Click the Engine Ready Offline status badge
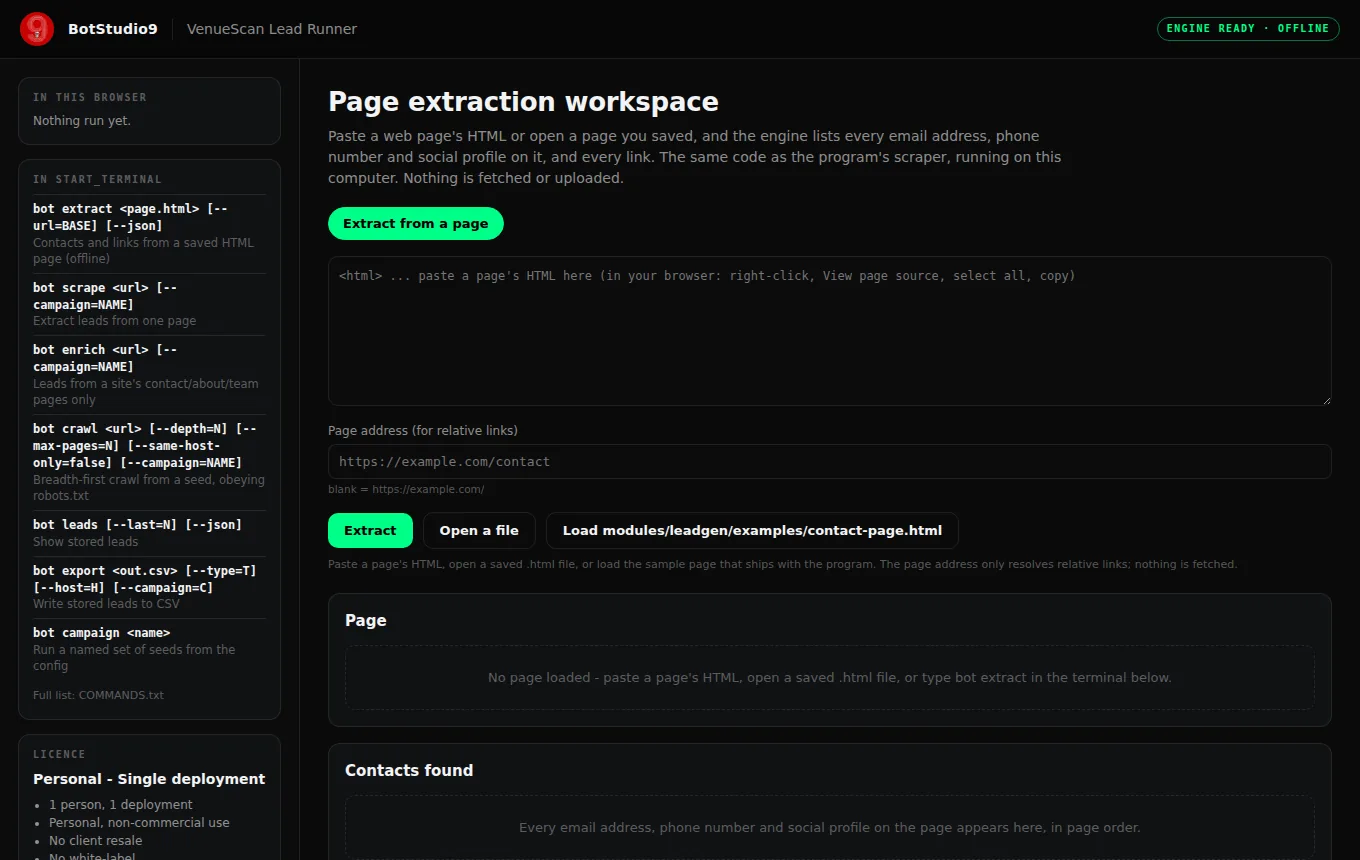The height and width of the screenshot is (860, 1360). point(1248,28)
